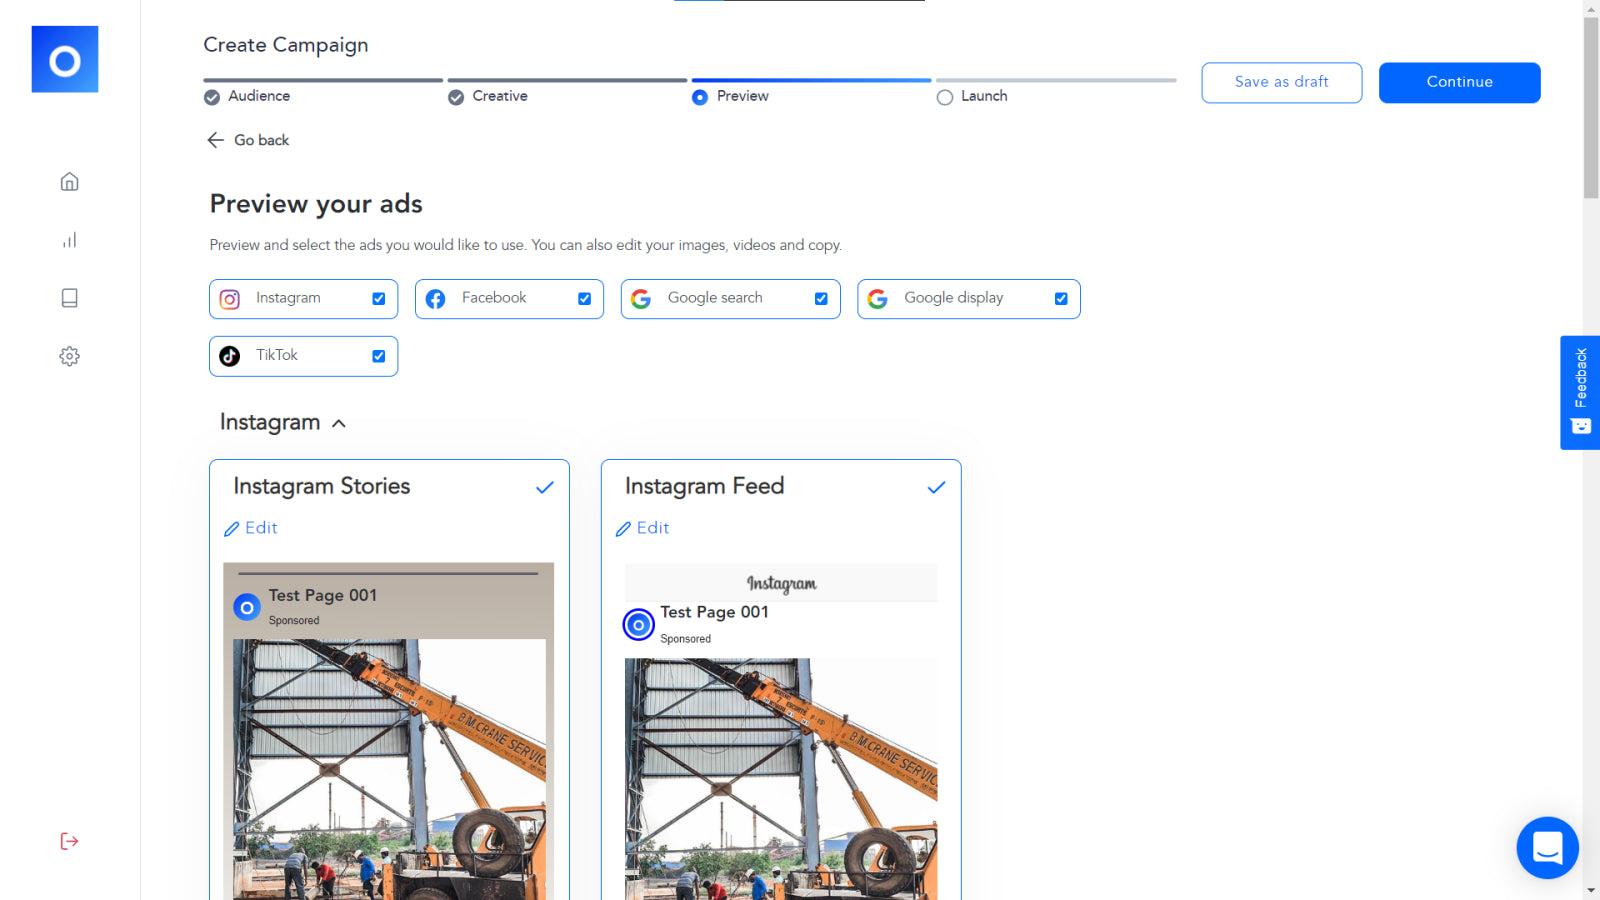Collapse the Instagram preview section

340,423
